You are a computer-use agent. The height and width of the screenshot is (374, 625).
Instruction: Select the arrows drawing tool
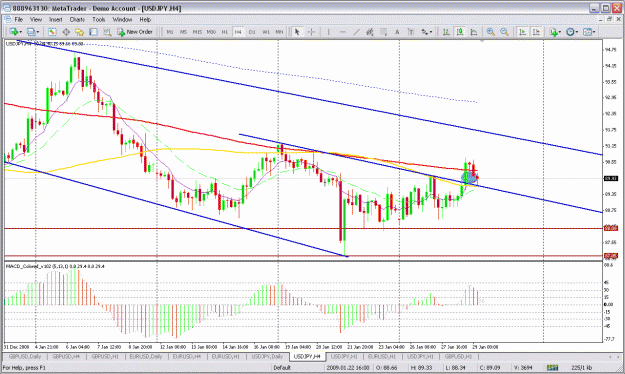click(424, 31)
